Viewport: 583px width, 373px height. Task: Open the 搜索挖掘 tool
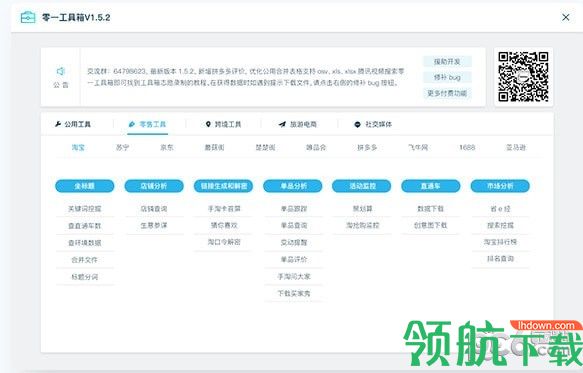(x=500, y=226)
